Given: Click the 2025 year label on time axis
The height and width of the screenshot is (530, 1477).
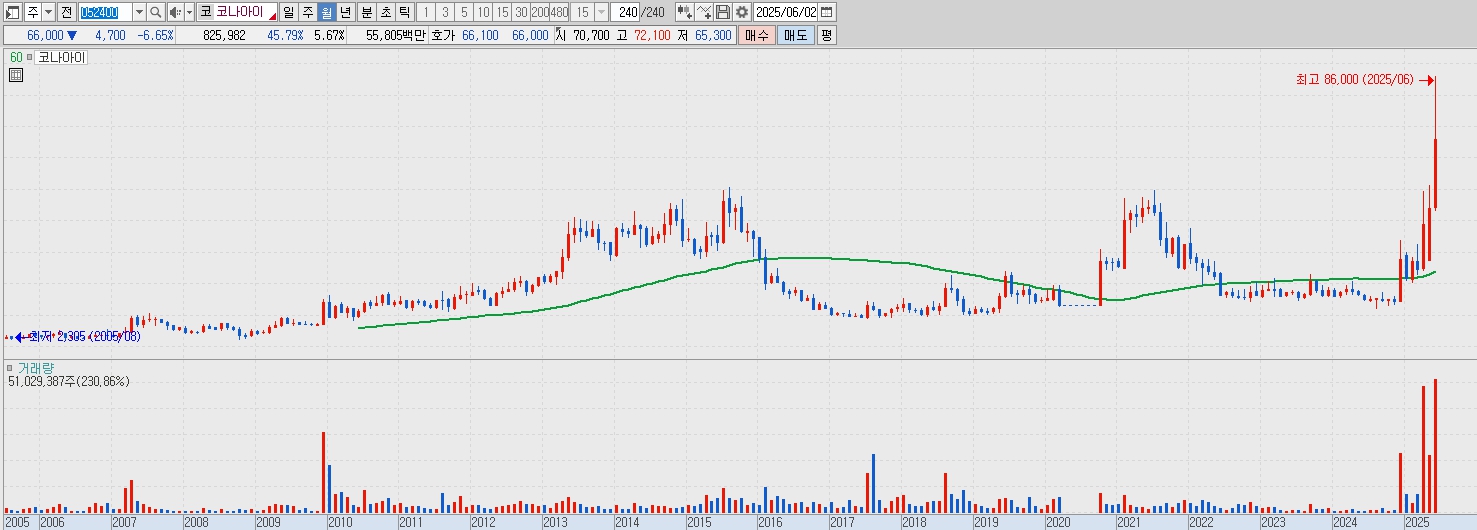Looking at the screenshot, I should 1416,522.
